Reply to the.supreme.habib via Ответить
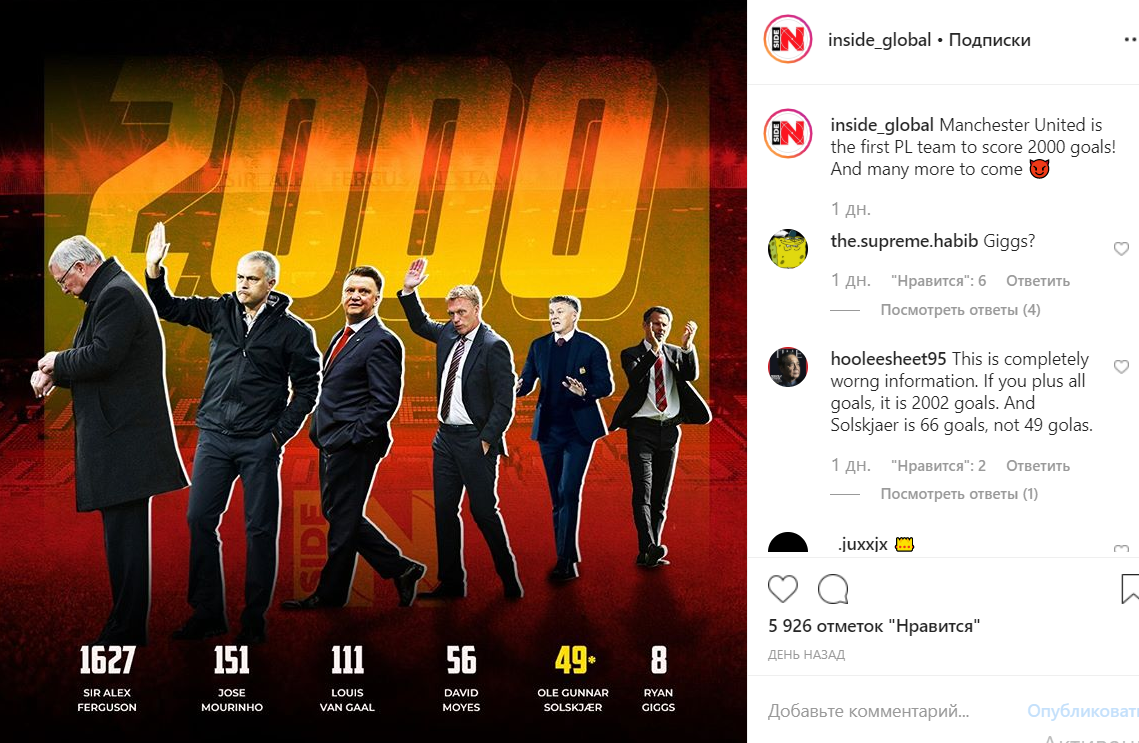The image size is (1139, 743). click(x=1037, y=281)
